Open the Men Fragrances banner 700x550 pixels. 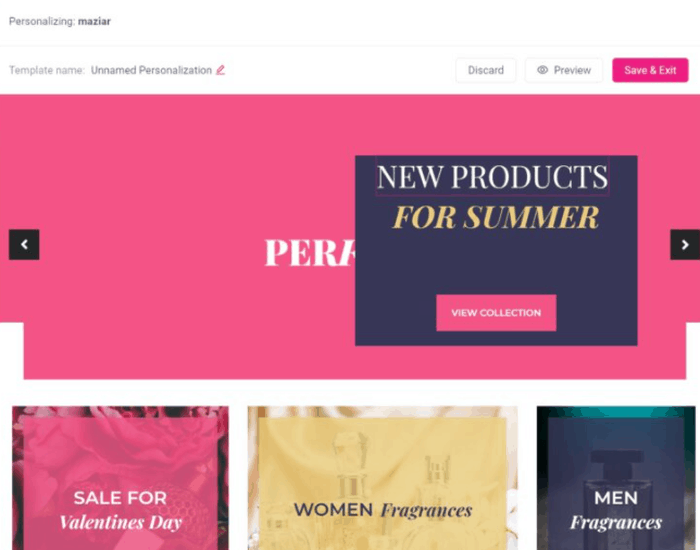tap(616, 478)
